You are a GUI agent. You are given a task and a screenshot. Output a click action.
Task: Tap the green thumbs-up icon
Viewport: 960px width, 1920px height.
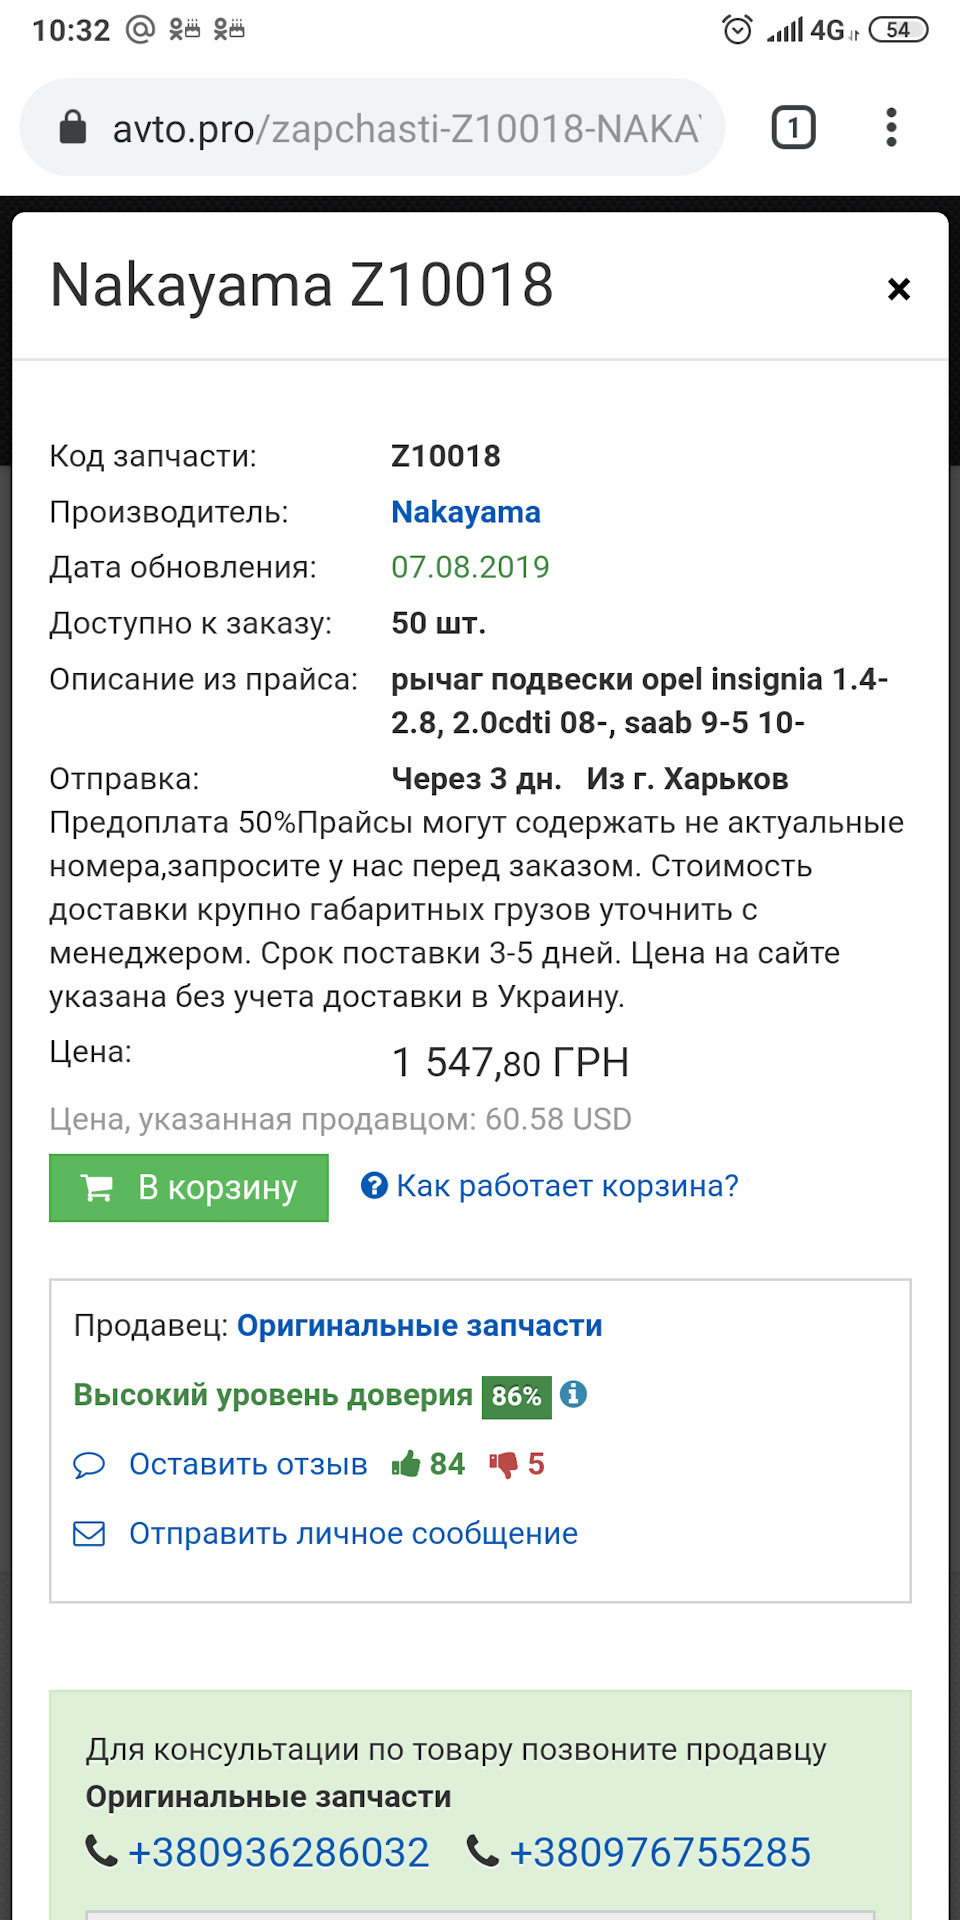pos(406,1464)
